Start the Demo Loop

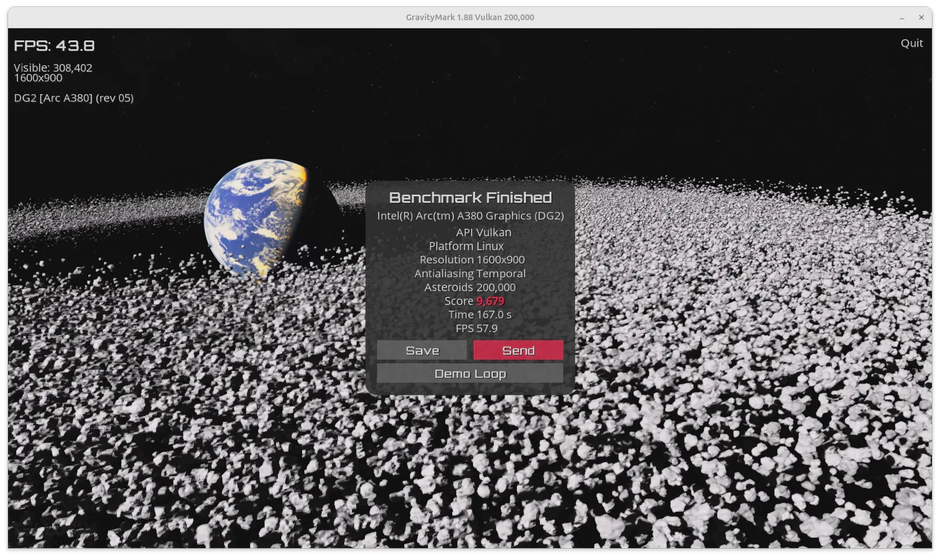point(470,373)
